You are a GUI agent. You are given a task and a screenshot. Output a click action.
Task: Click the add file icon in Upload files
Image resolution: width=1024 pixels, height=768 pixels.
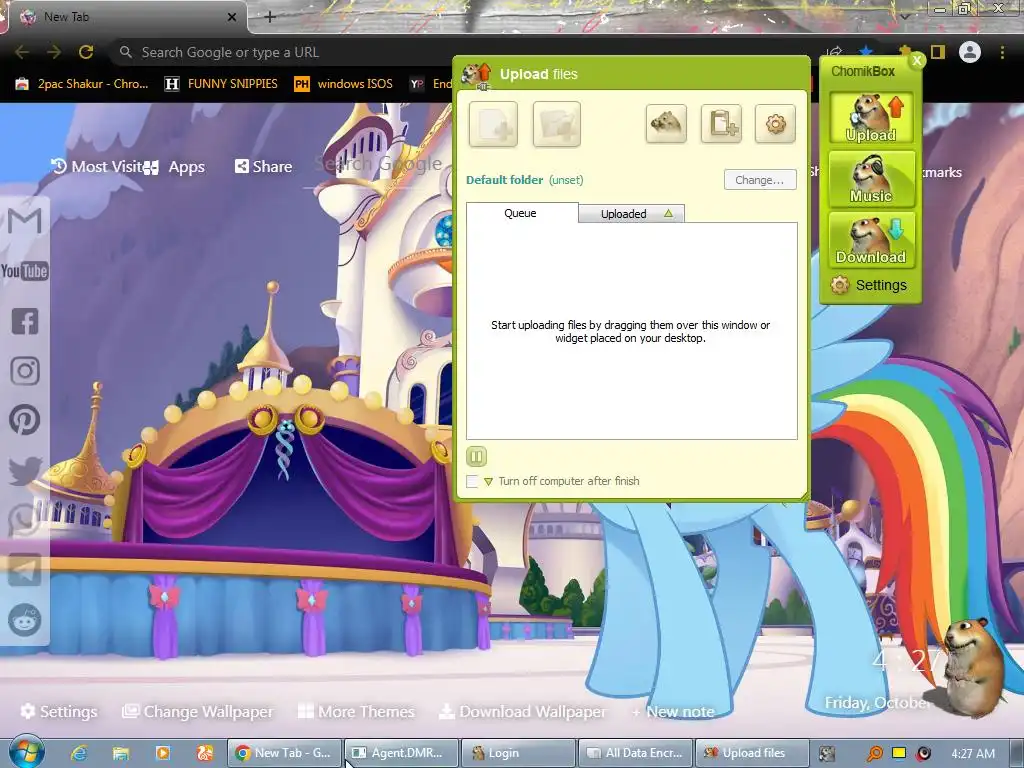click(493, 123)
